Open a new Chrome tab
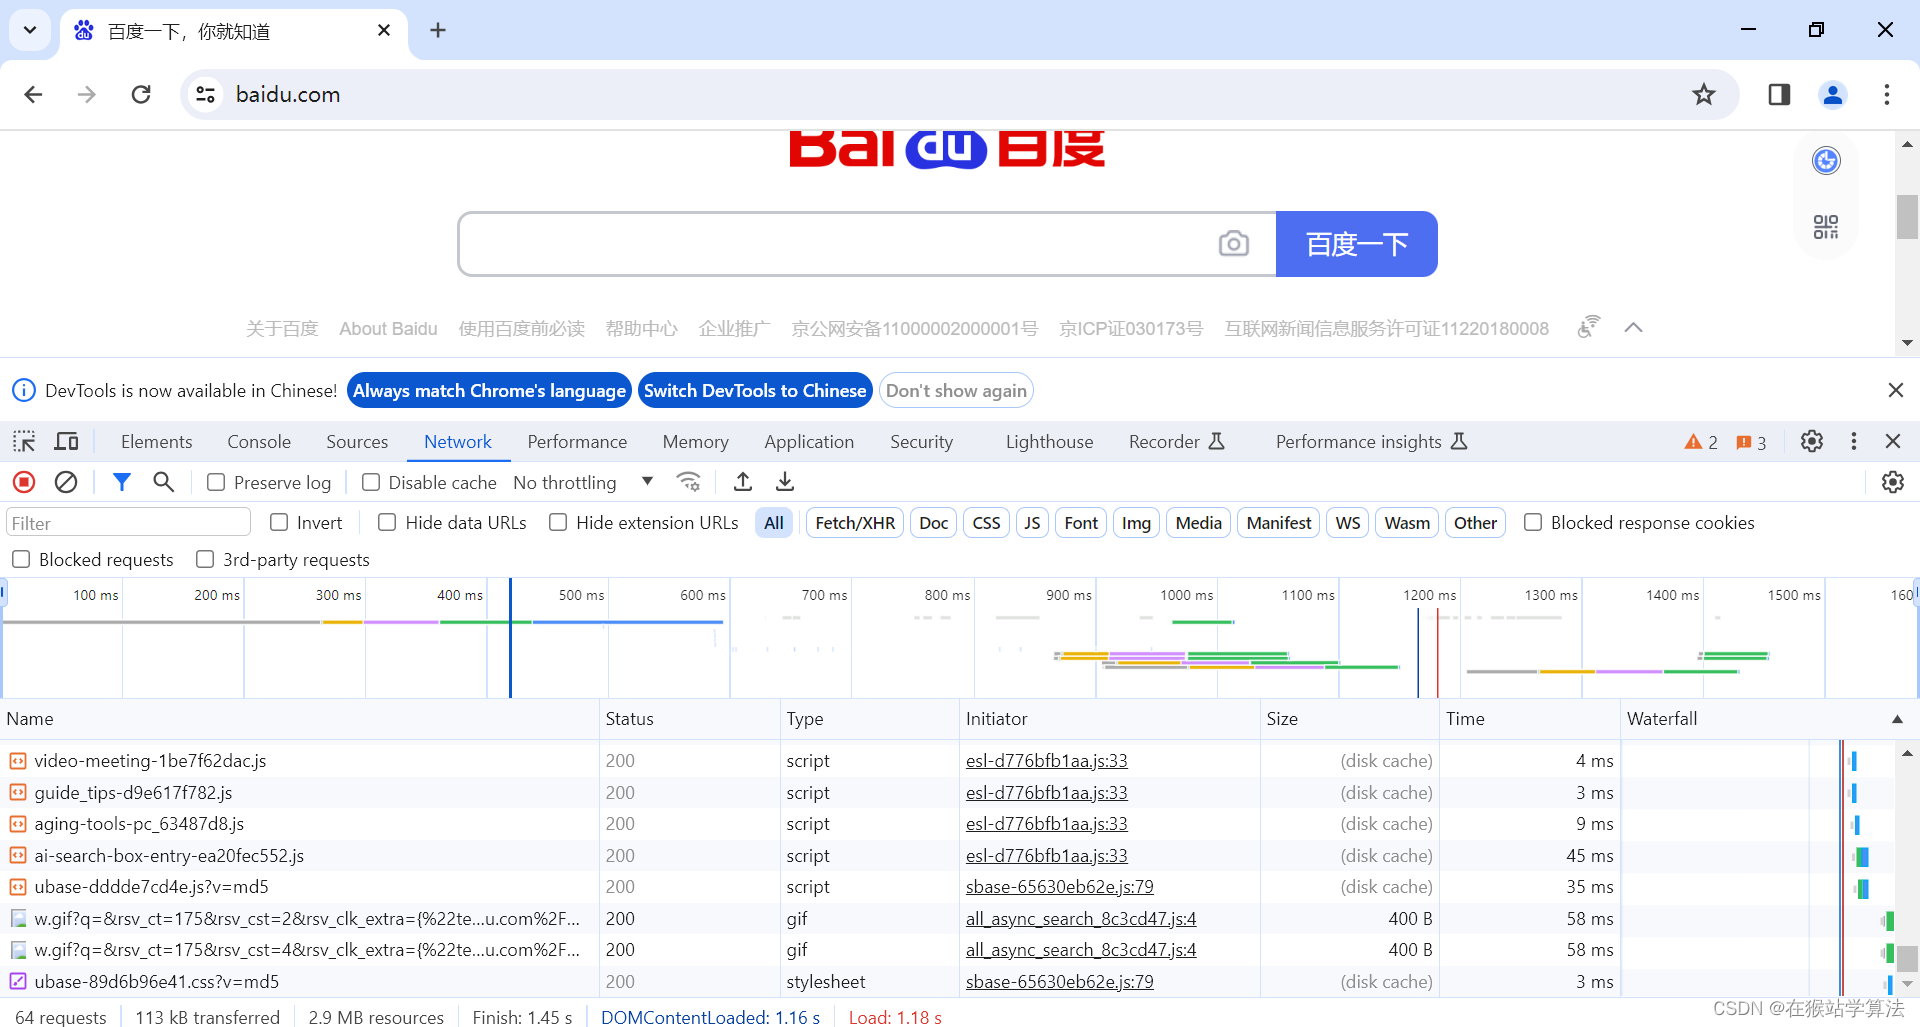 pos(438,30)
